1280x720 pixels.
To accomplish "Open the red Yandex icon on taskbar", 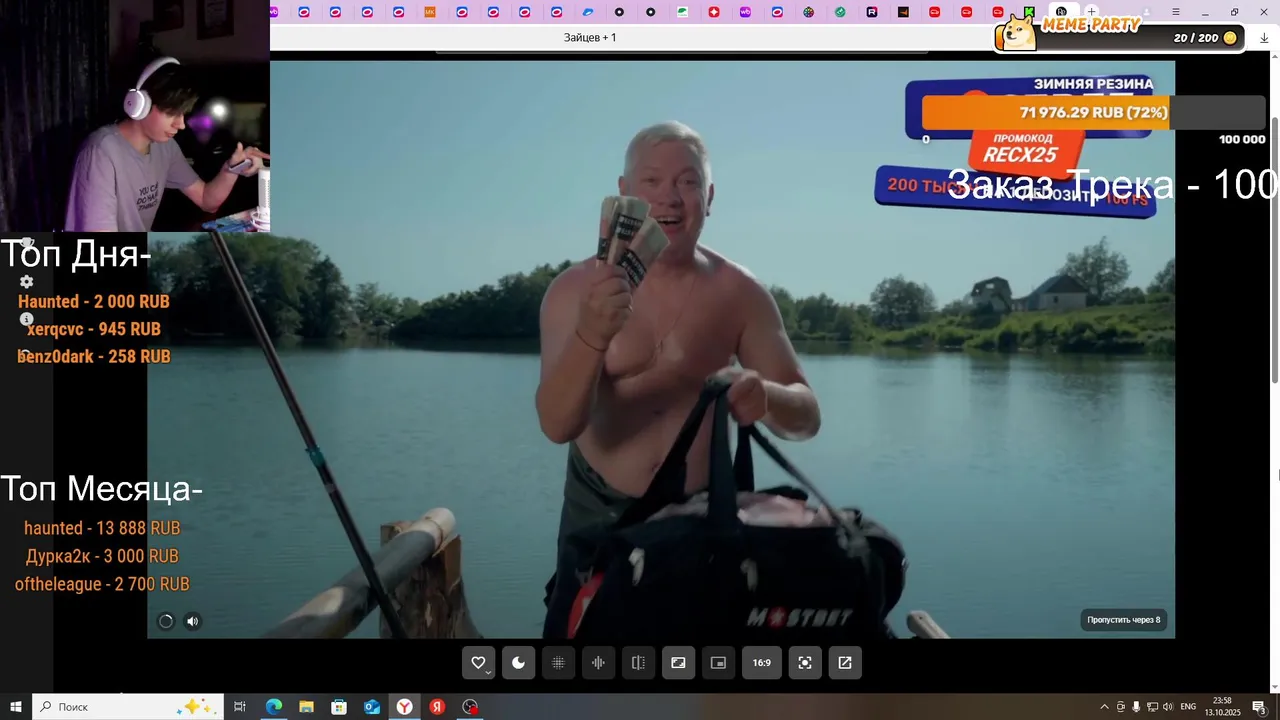I will tap(437, 706).
